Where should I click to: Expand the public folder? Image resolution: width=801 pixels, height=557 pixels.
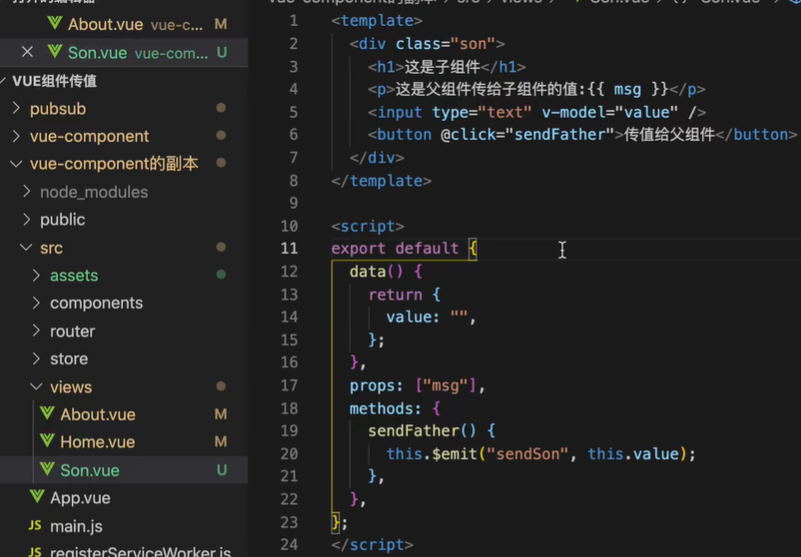(27, 219)
